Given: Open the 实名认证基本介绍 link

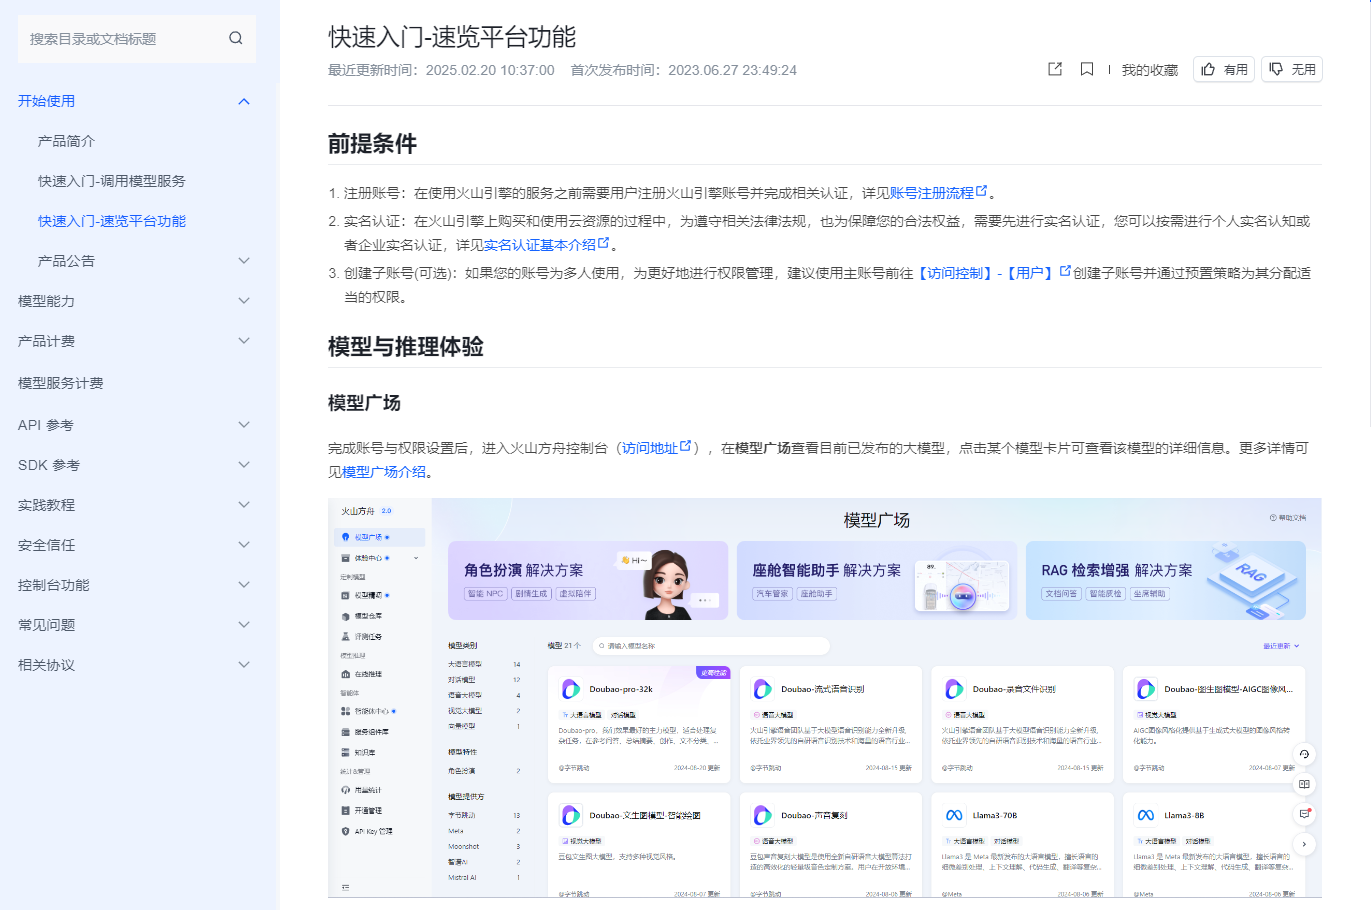Looking at the screenshot, I should point(546,245).
